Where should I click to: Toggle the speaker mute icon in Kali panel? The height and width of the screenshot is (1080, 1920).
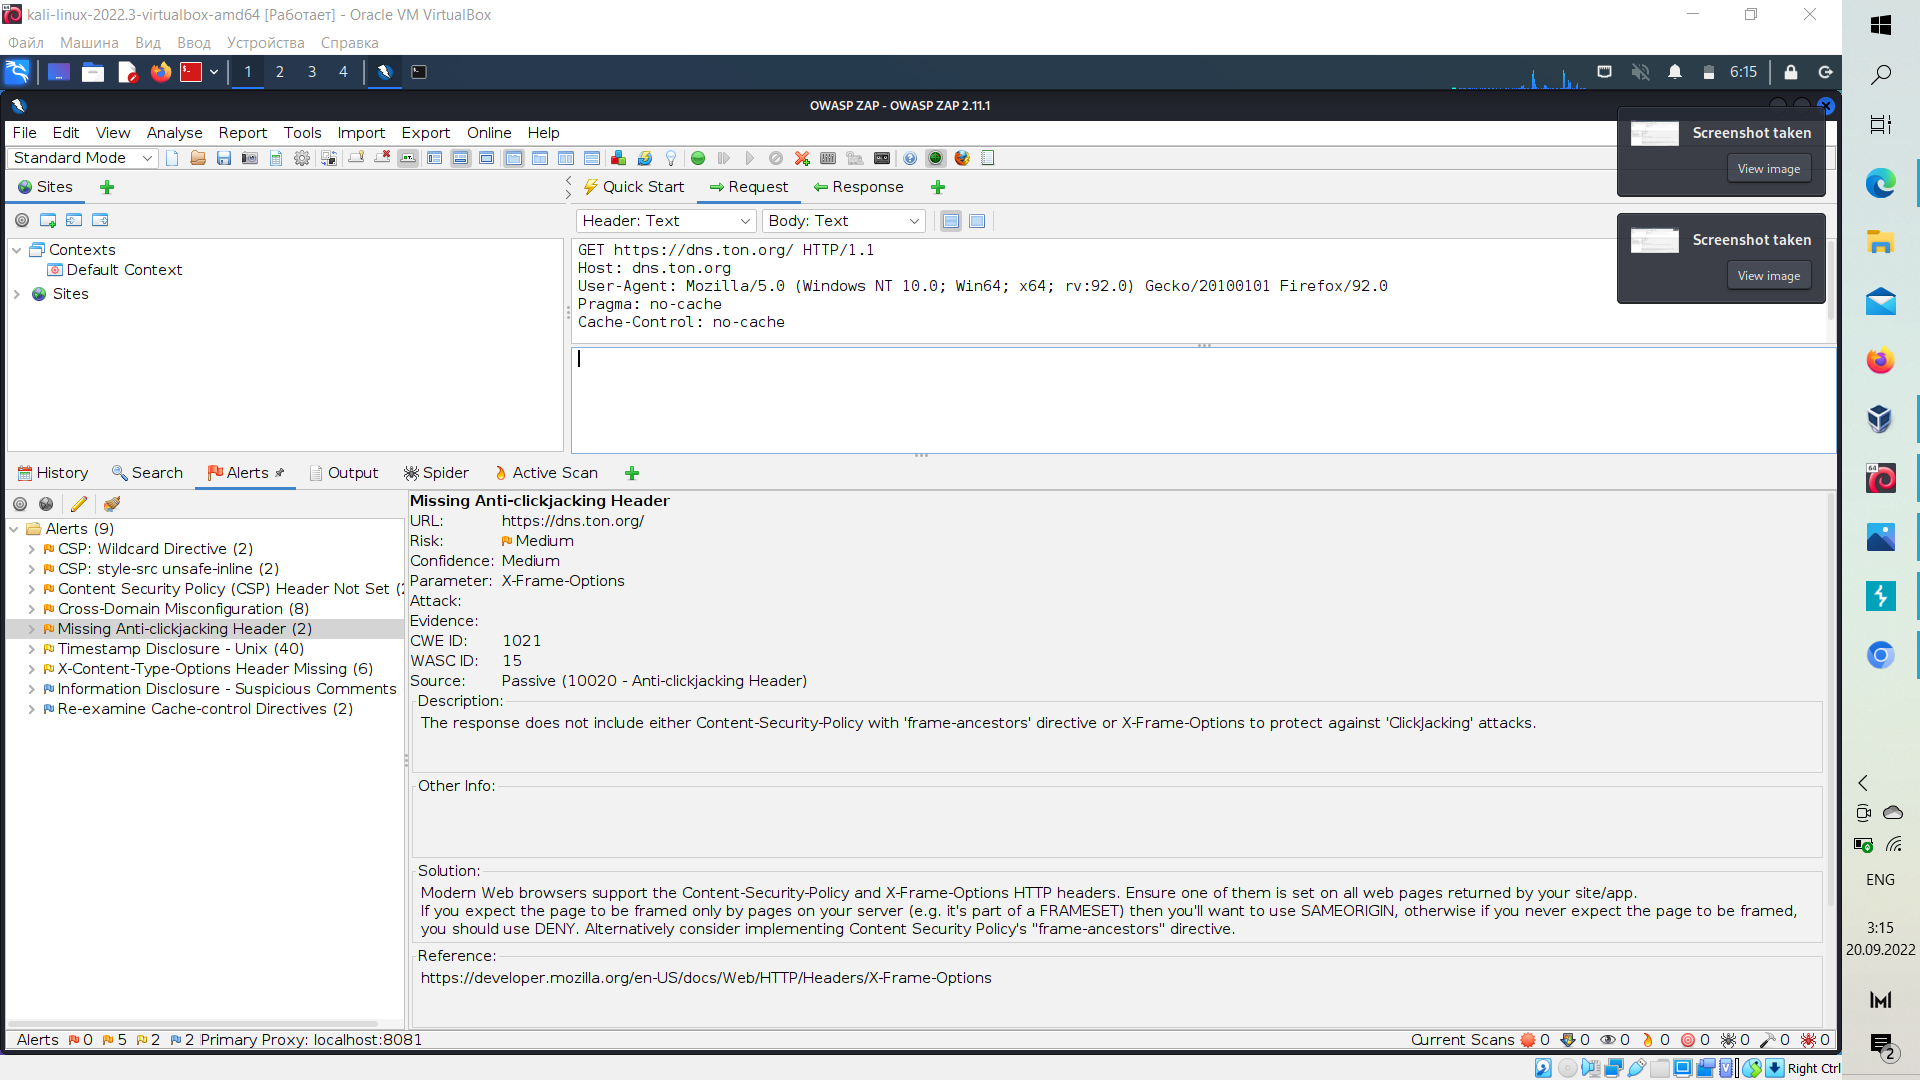(1640, 72)
